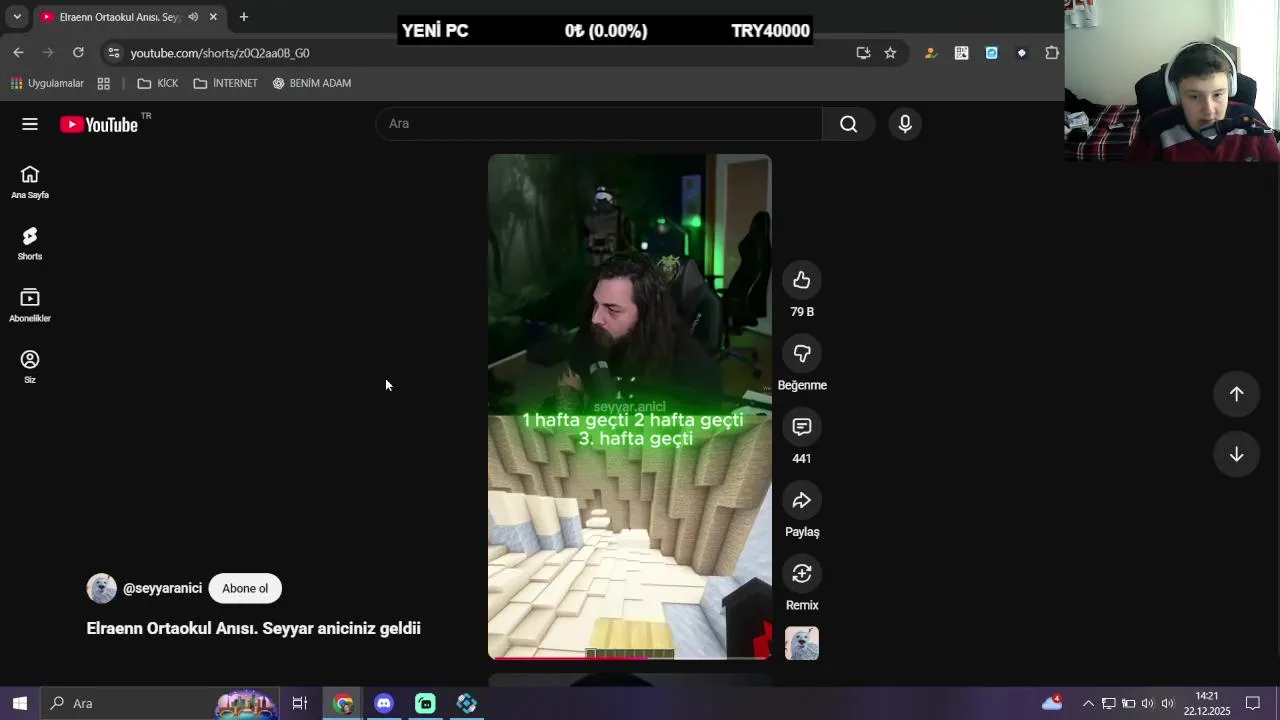
Task: Open Abonelikler in the left sidebar
Action: (x=30, y=306)
